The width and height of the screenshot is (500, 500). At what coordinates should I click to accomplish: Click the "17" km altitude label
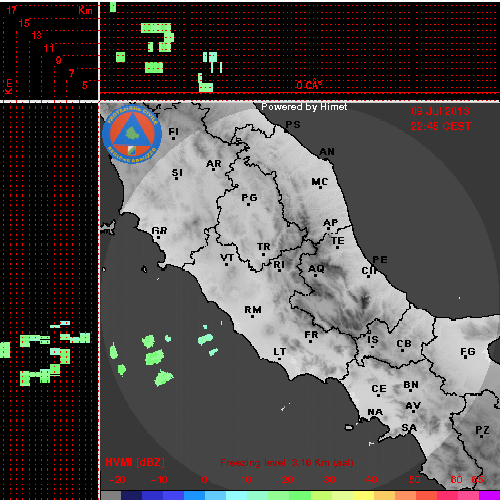click(11, 10)
